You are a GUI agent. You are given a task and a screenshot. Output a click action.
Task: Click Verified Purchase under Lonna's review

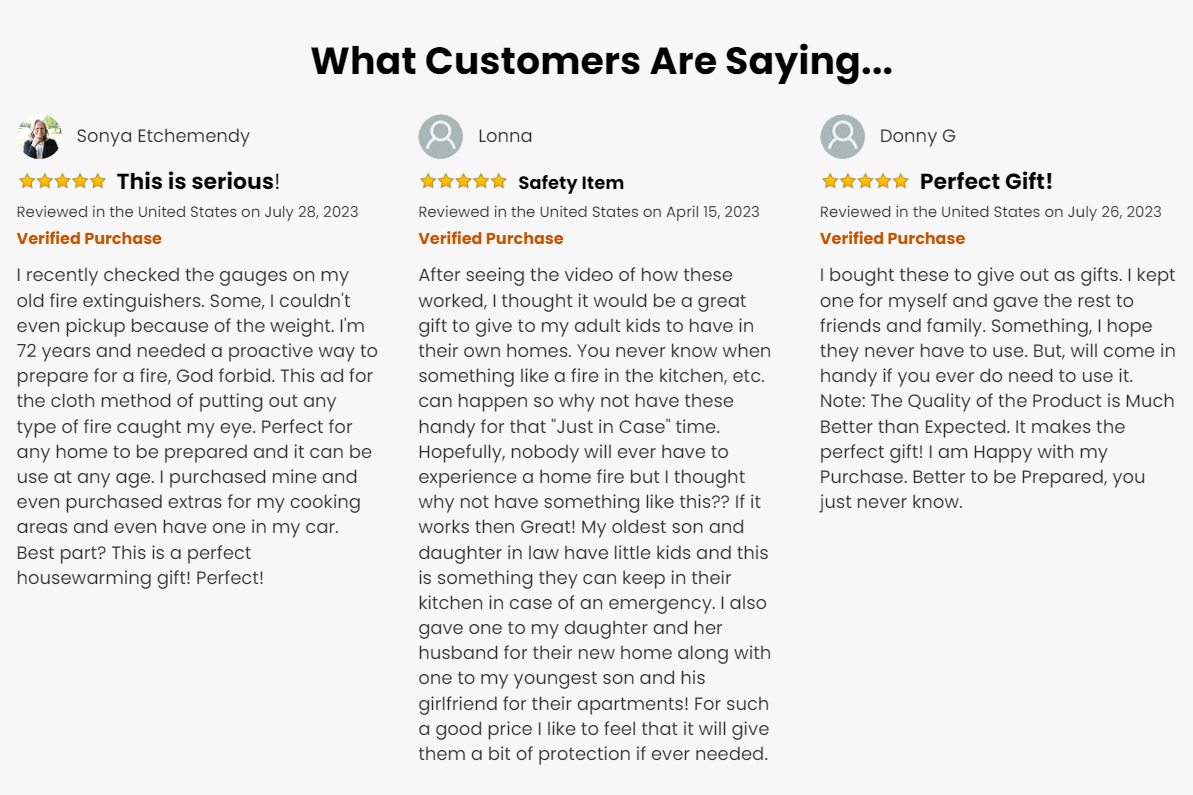coord(491,238)
